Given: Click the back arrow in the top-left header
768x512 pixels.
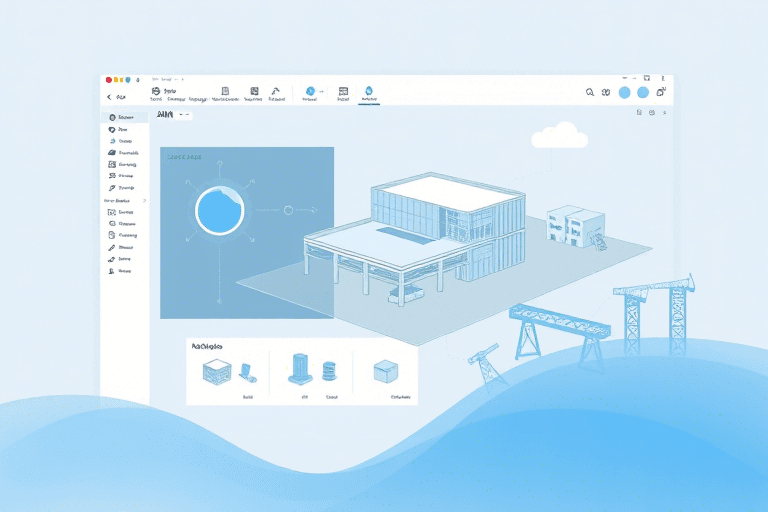Looking at the screenshot, I should click(x=108, y=98).
